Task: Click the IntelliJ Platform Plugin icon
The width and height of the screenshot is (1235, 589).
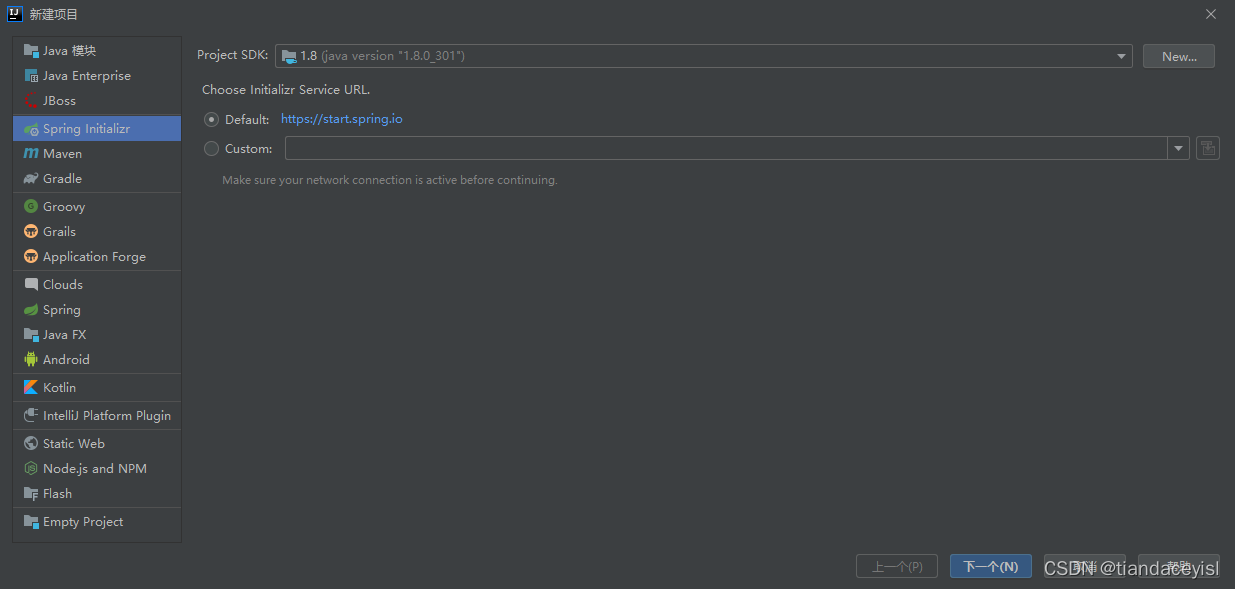Action: coord(31,416)
